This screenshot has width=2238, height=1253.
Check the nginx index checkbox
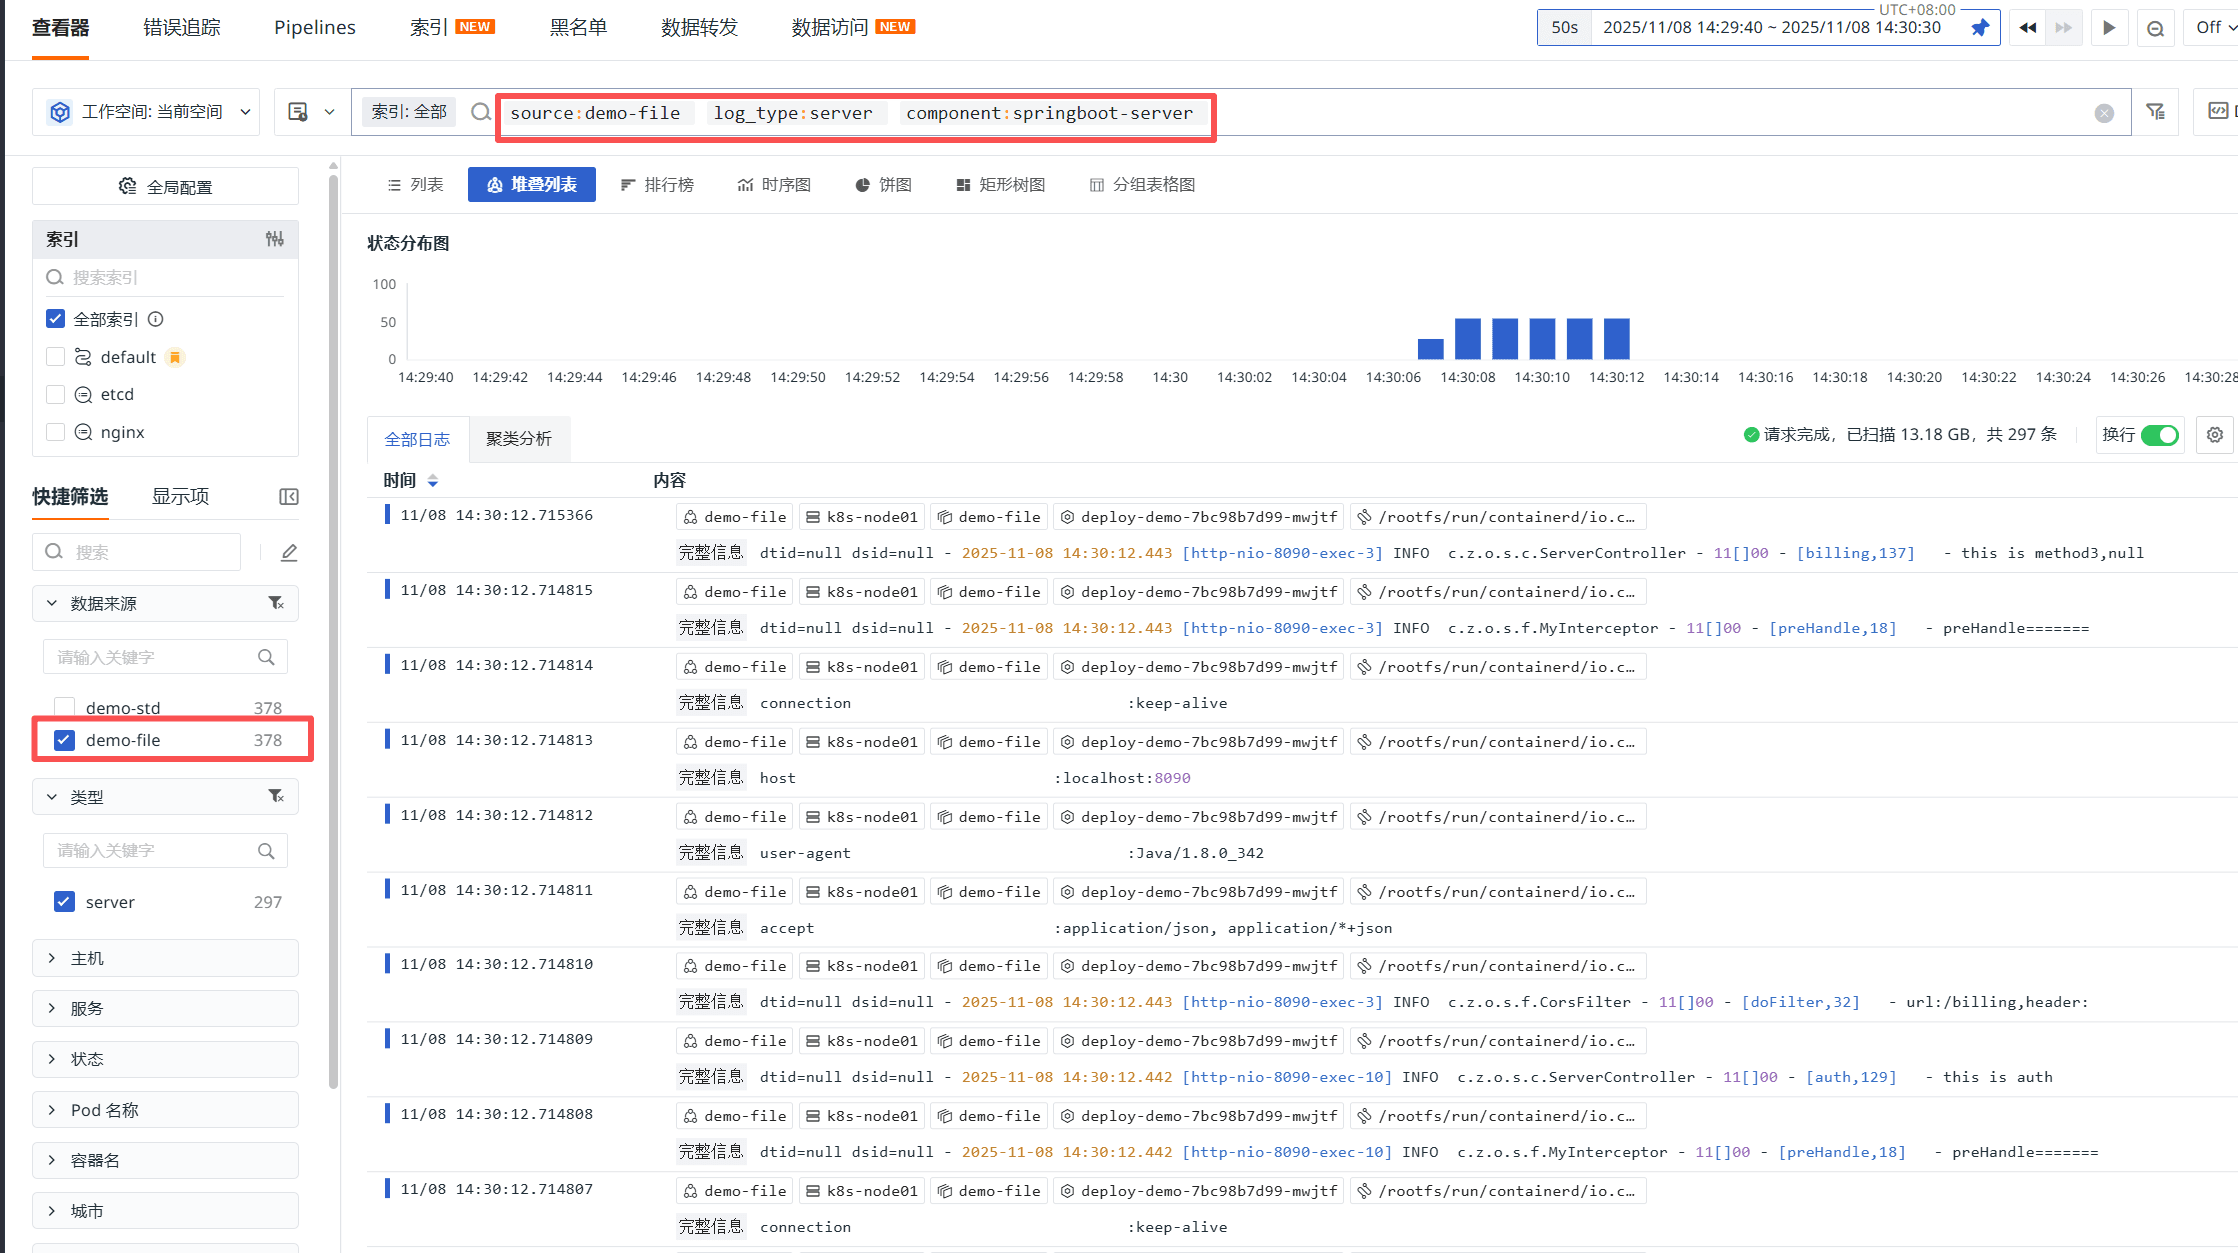[x=56, y=432]
